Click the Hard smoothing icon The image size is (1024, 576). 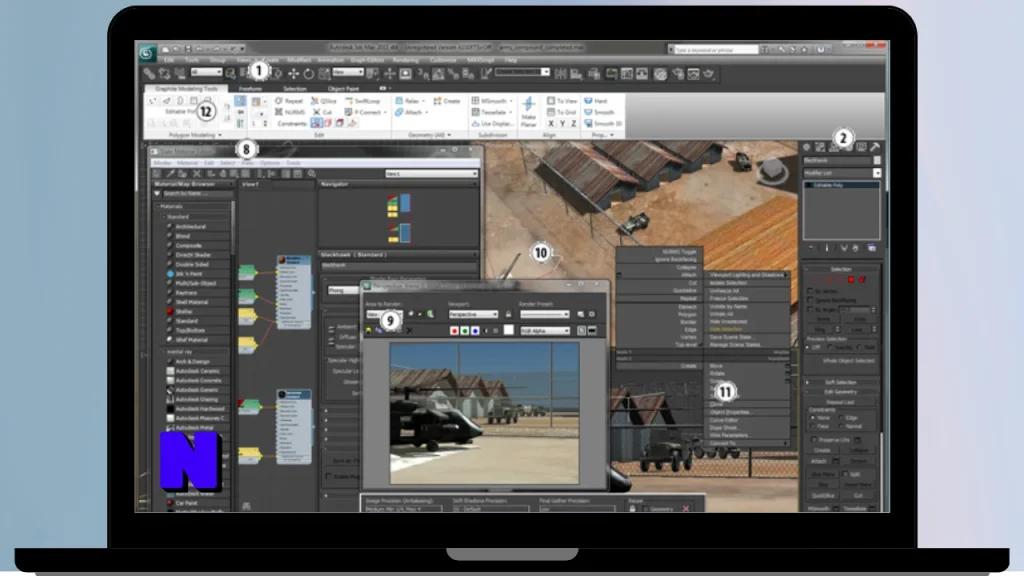click(596, 101)
